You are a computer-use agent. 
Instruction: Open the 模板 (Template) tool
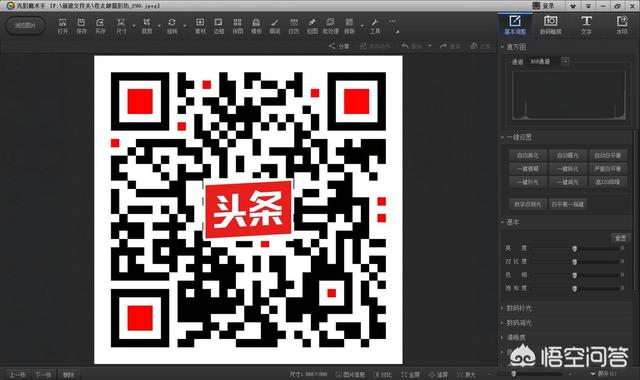(x=256, y=26)
